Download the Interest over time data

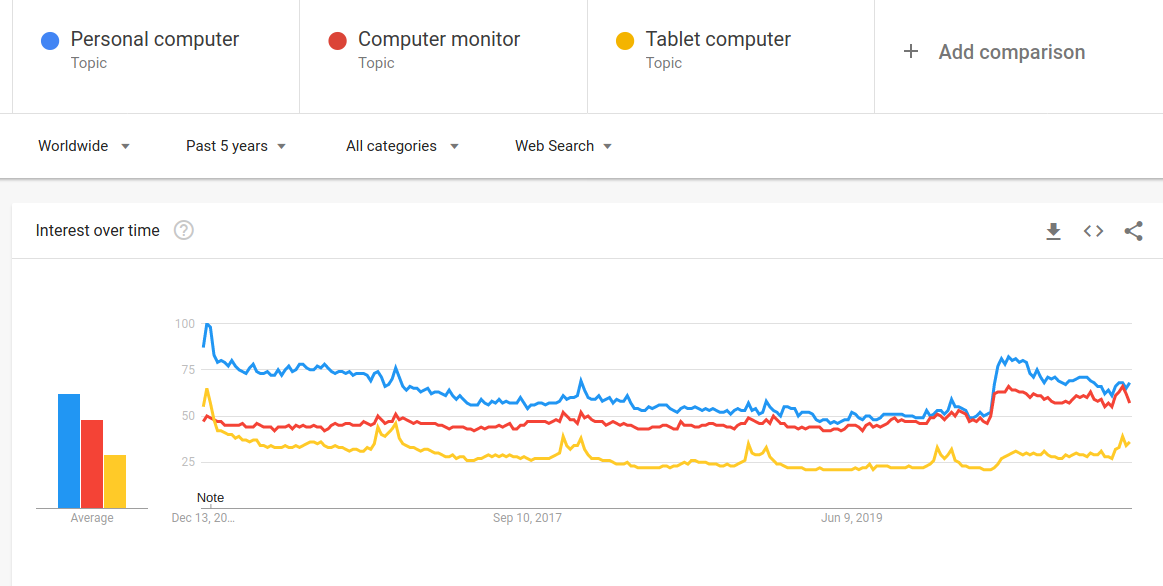tap(1053, 231)
